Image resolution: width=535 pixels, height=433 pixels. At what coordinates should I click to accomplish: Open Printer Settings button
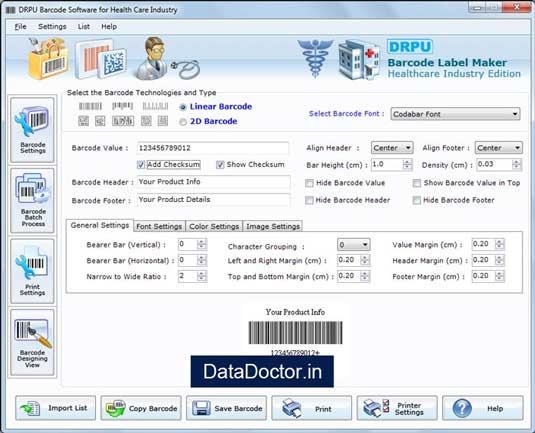pyautogui.click(x=397, y=408)
